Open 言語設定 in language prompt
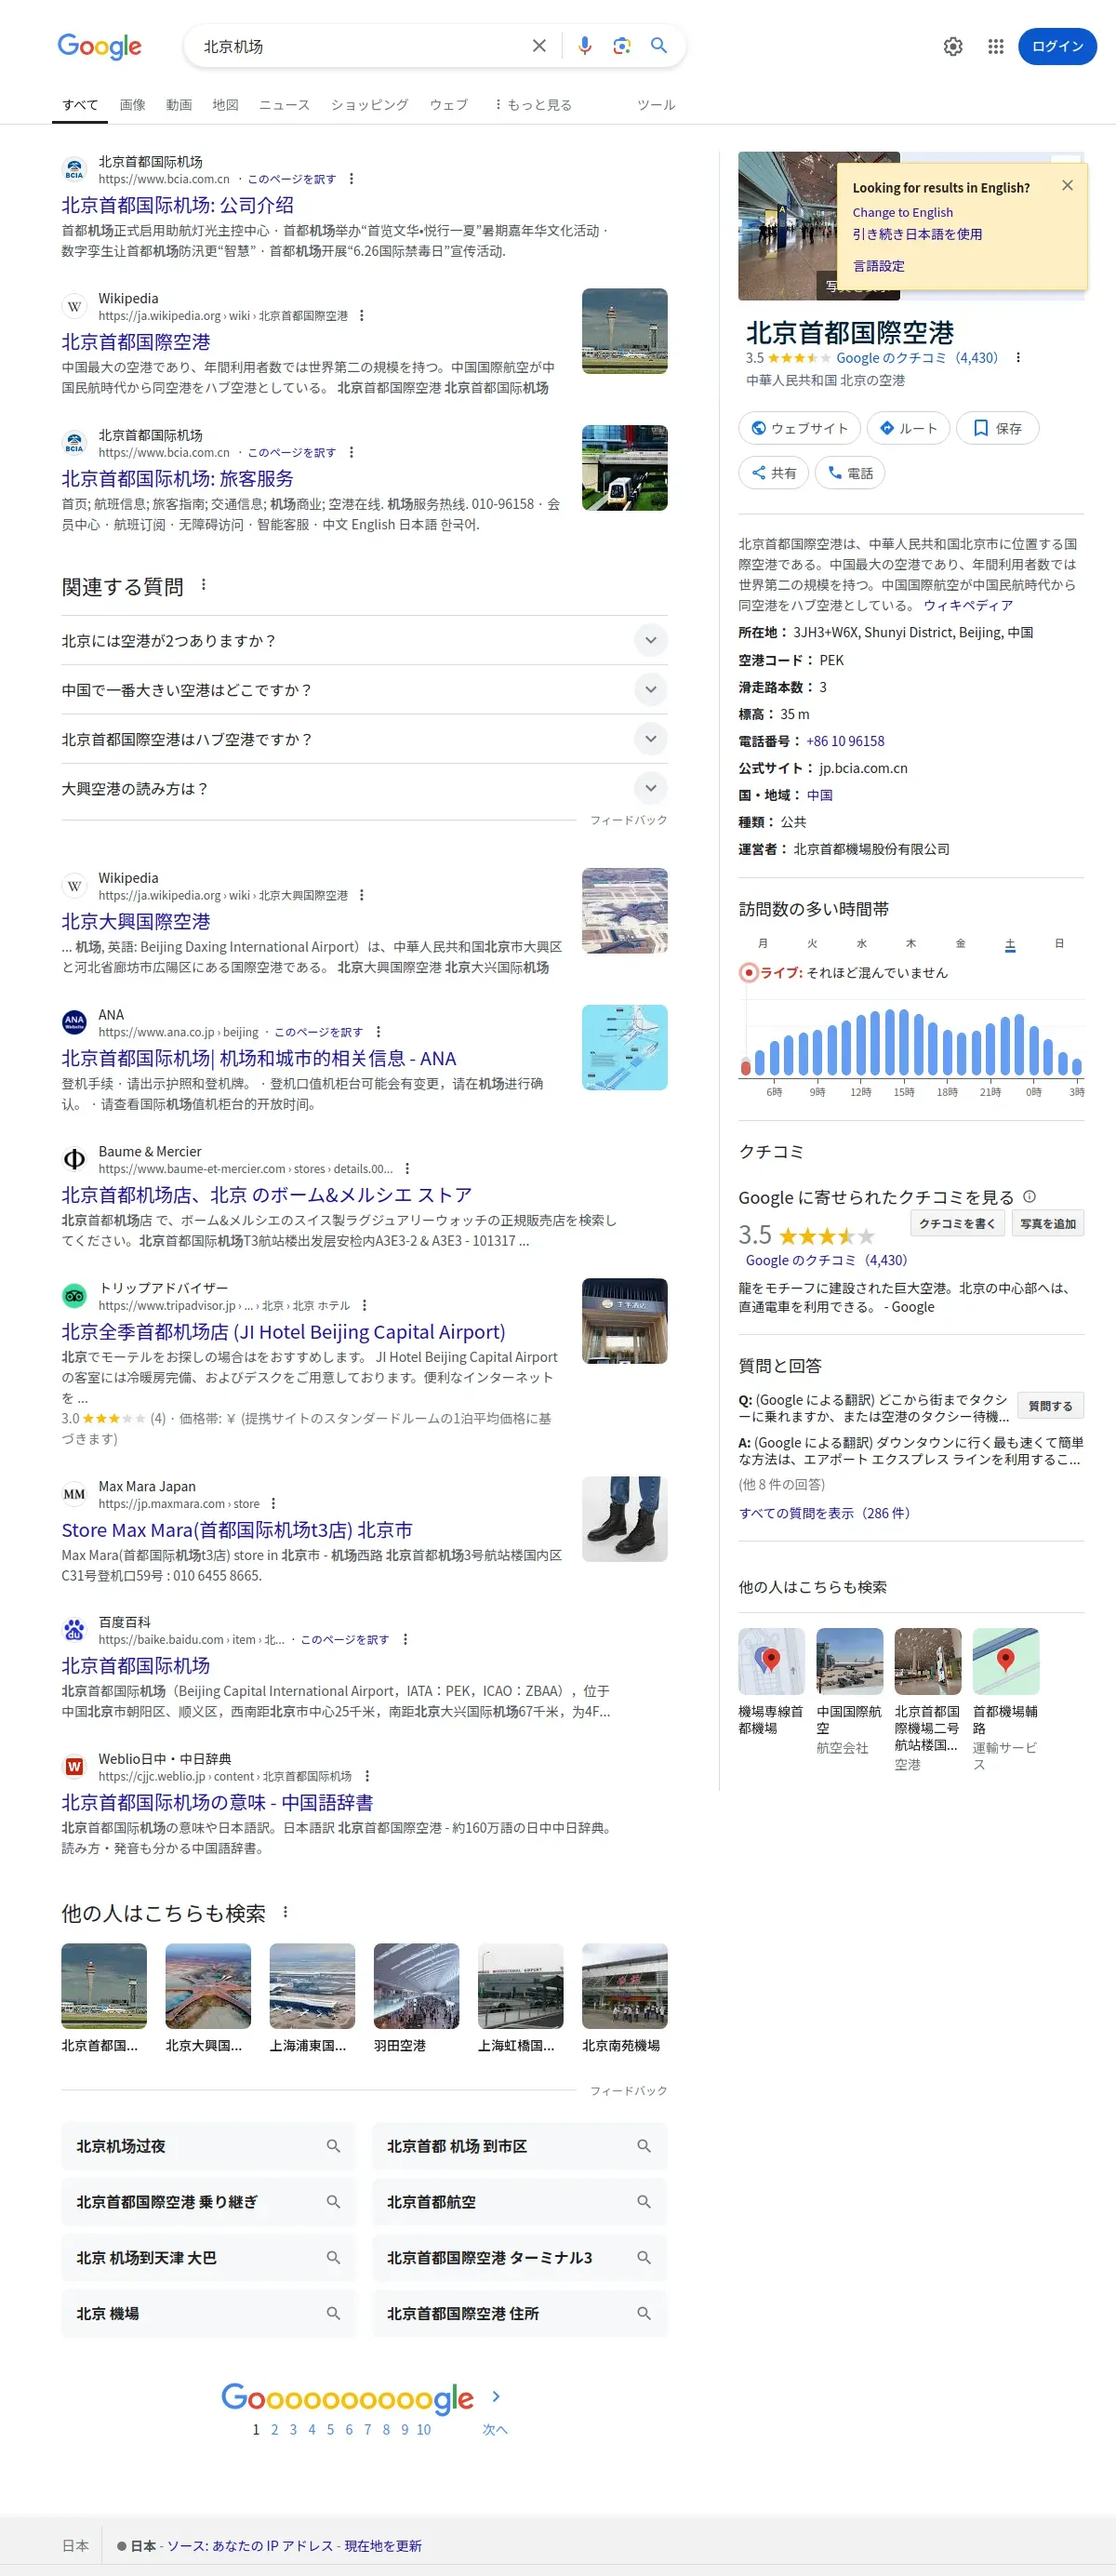 [878, 266]
